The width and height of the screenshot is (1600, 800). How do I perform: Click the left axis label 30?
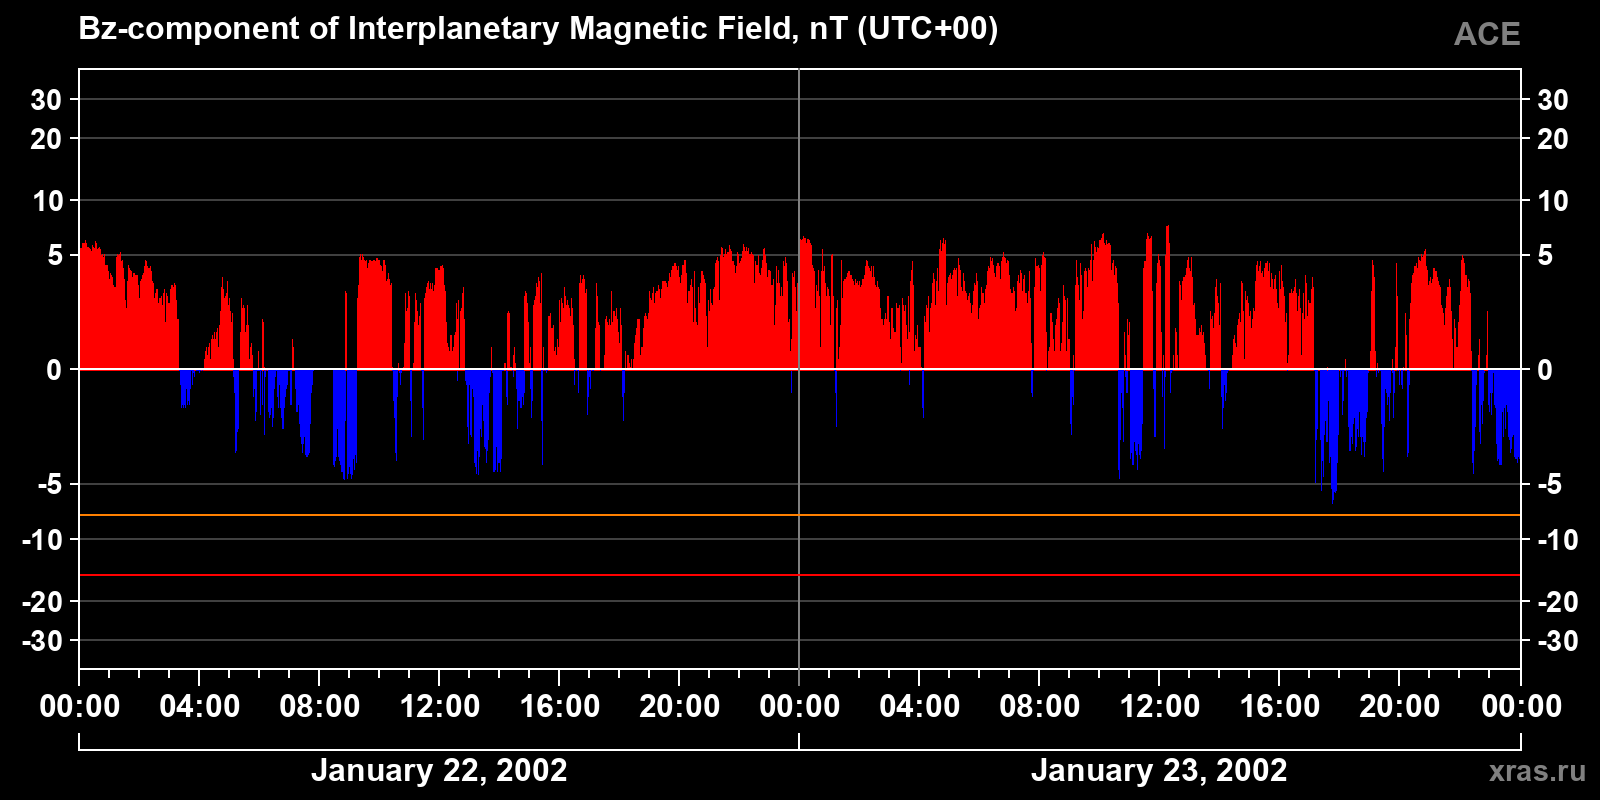(x=46, y=100)
